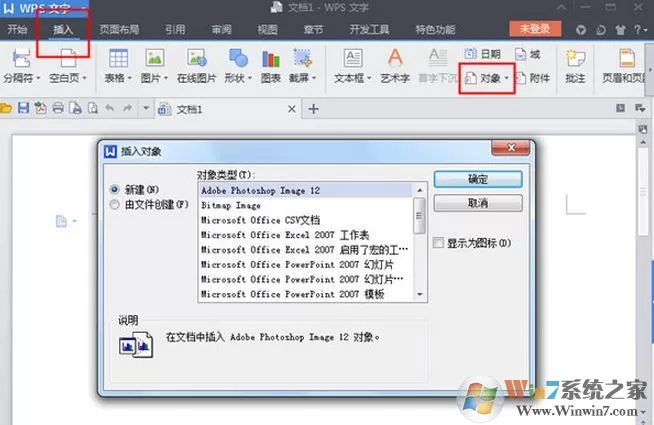This screenshot has width=654, height=425.
Task: Open the 审阅 review tab
Action: coord(221,30)
